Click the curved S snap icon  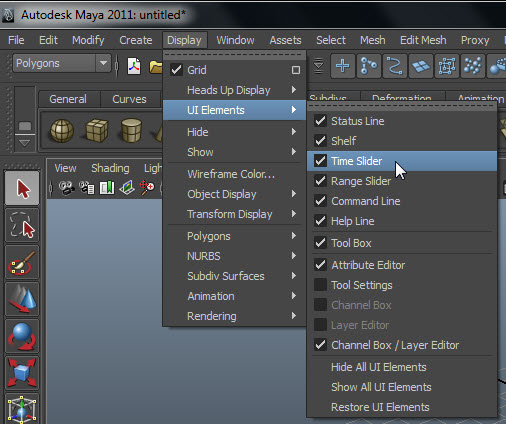(395, 66)
